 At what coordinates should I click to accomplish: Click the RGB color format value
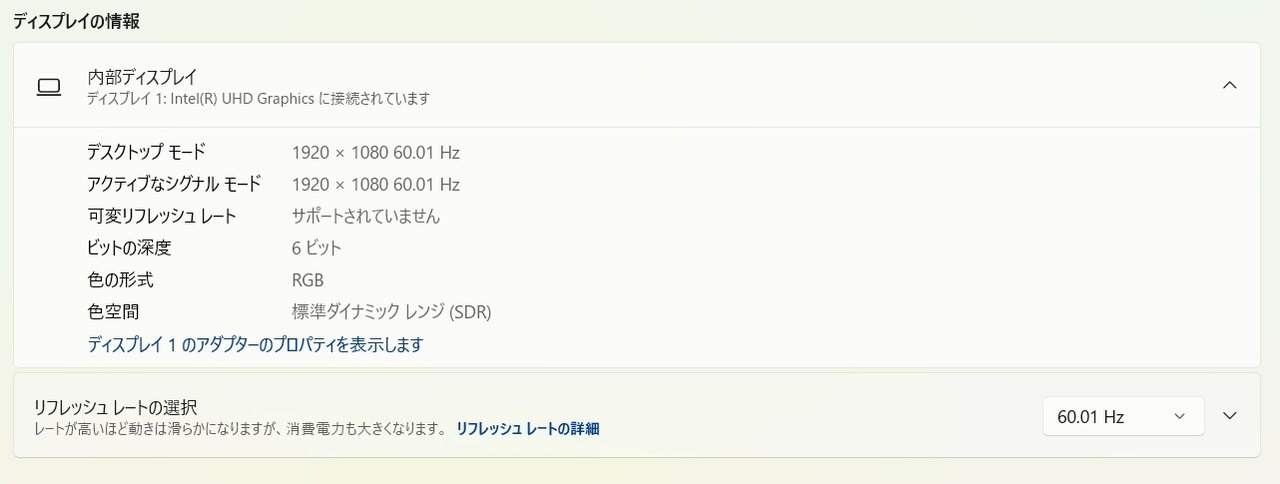click(307, 281)
